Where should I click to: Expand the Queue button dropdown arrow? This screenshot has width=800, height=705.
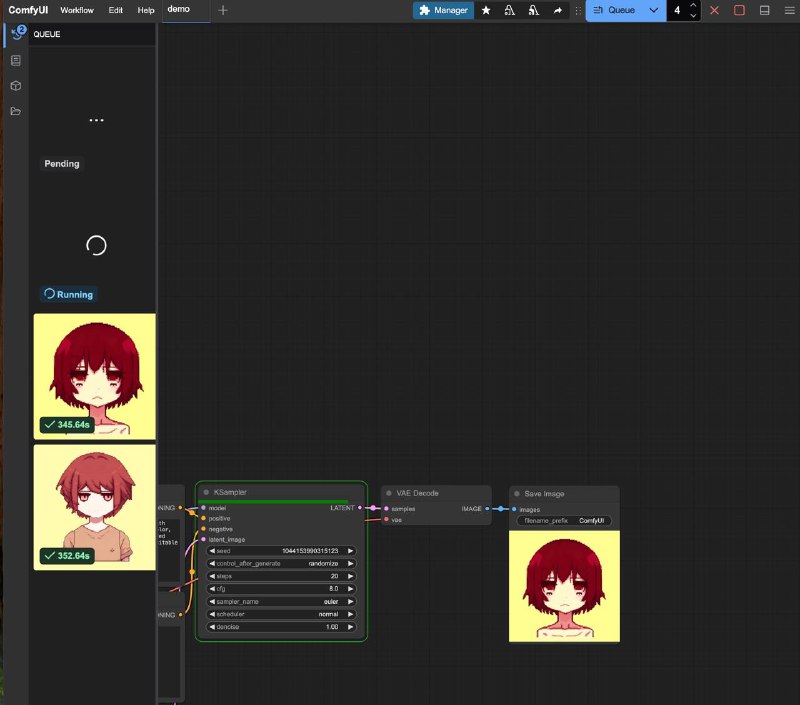654,10
